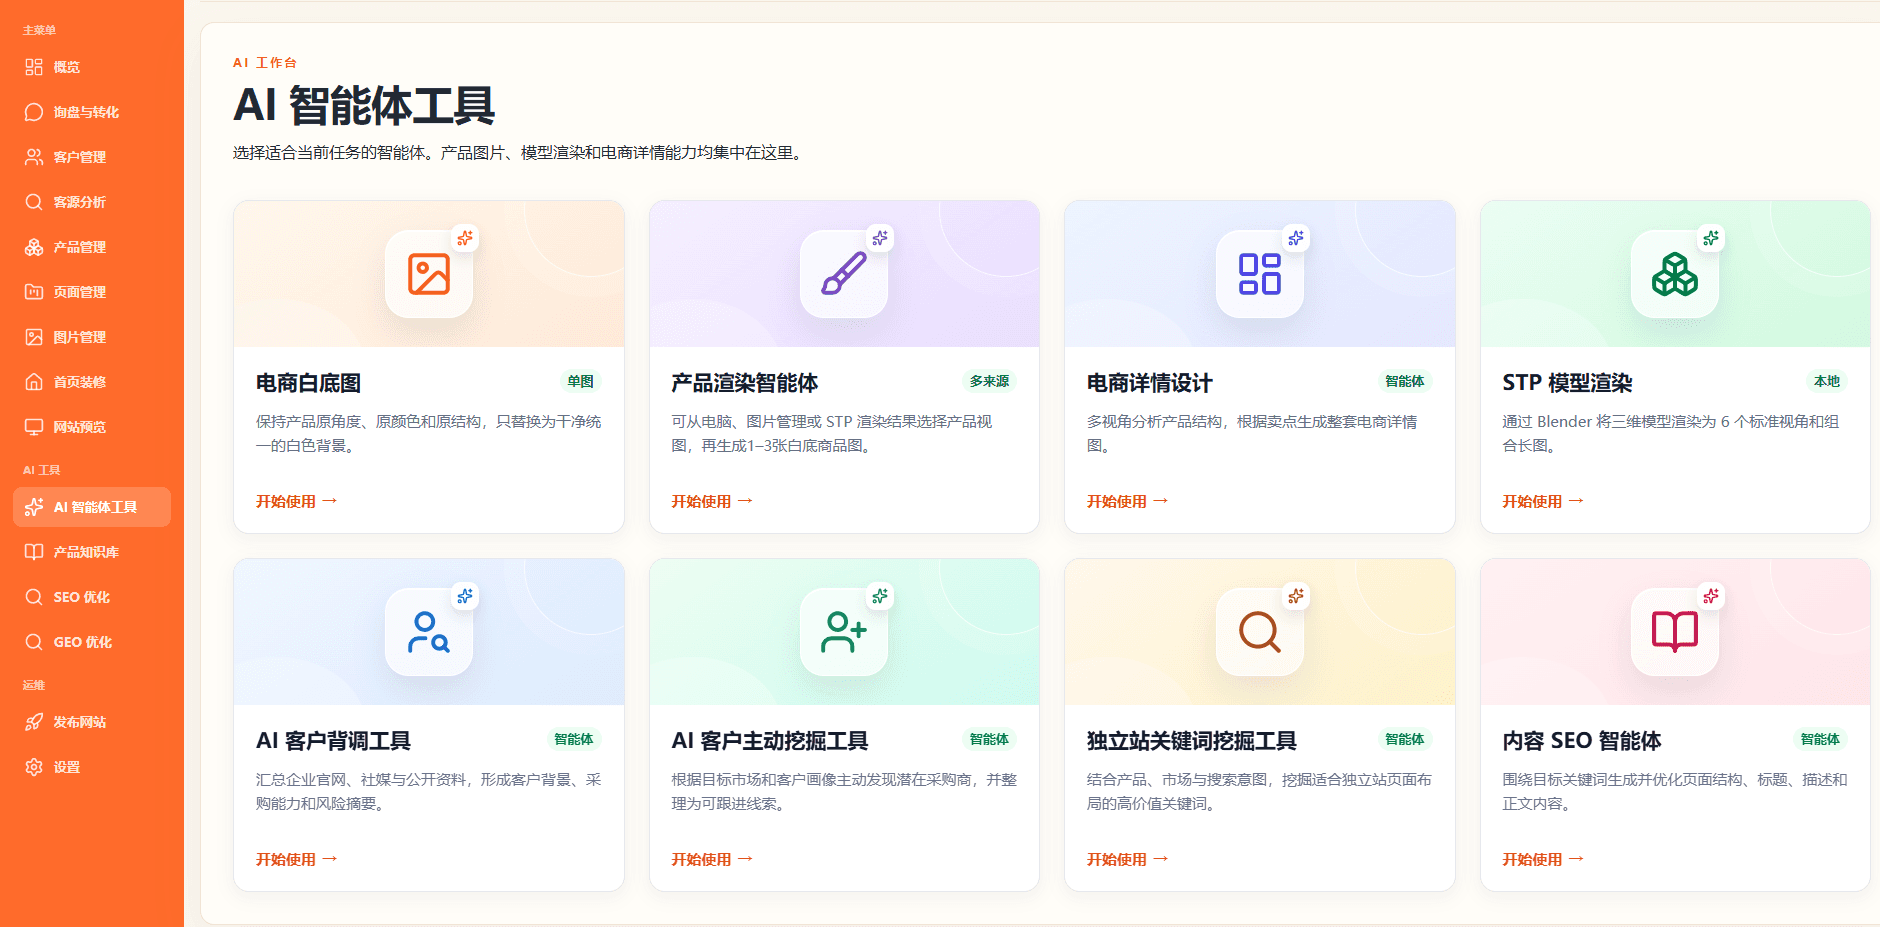The image size is (1880, 927).
Task: Select the 电商详情设计 layout grid icon
Action: click(1260, 274)
